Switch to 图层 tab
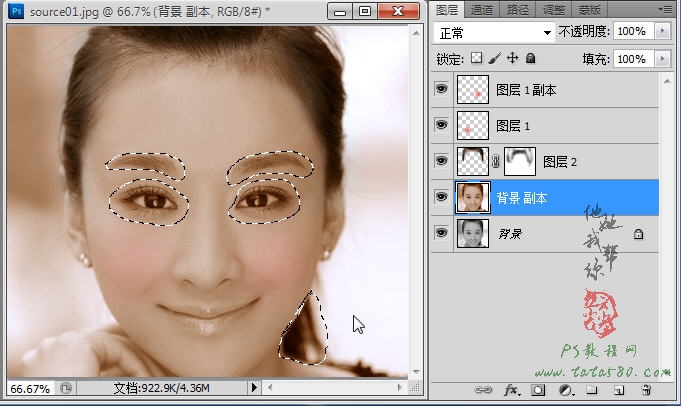 click(x=447, y=10)
